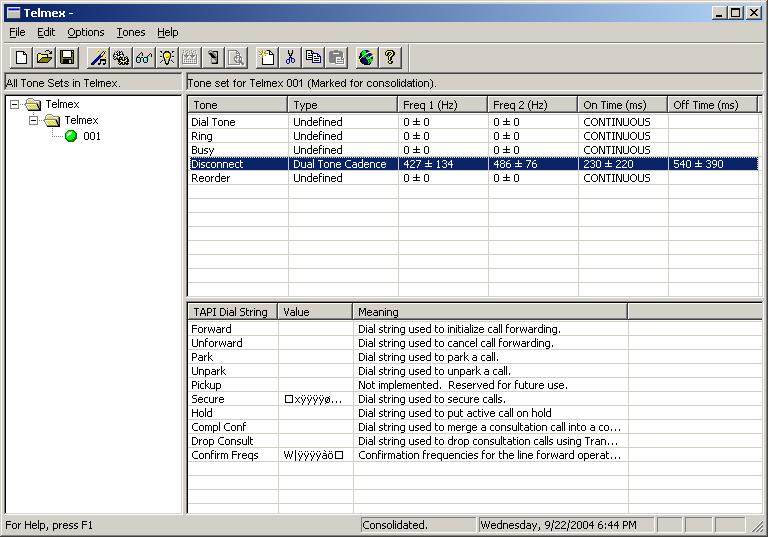Click the Meaning column header
768x537 pixels.
click(490, 312)
